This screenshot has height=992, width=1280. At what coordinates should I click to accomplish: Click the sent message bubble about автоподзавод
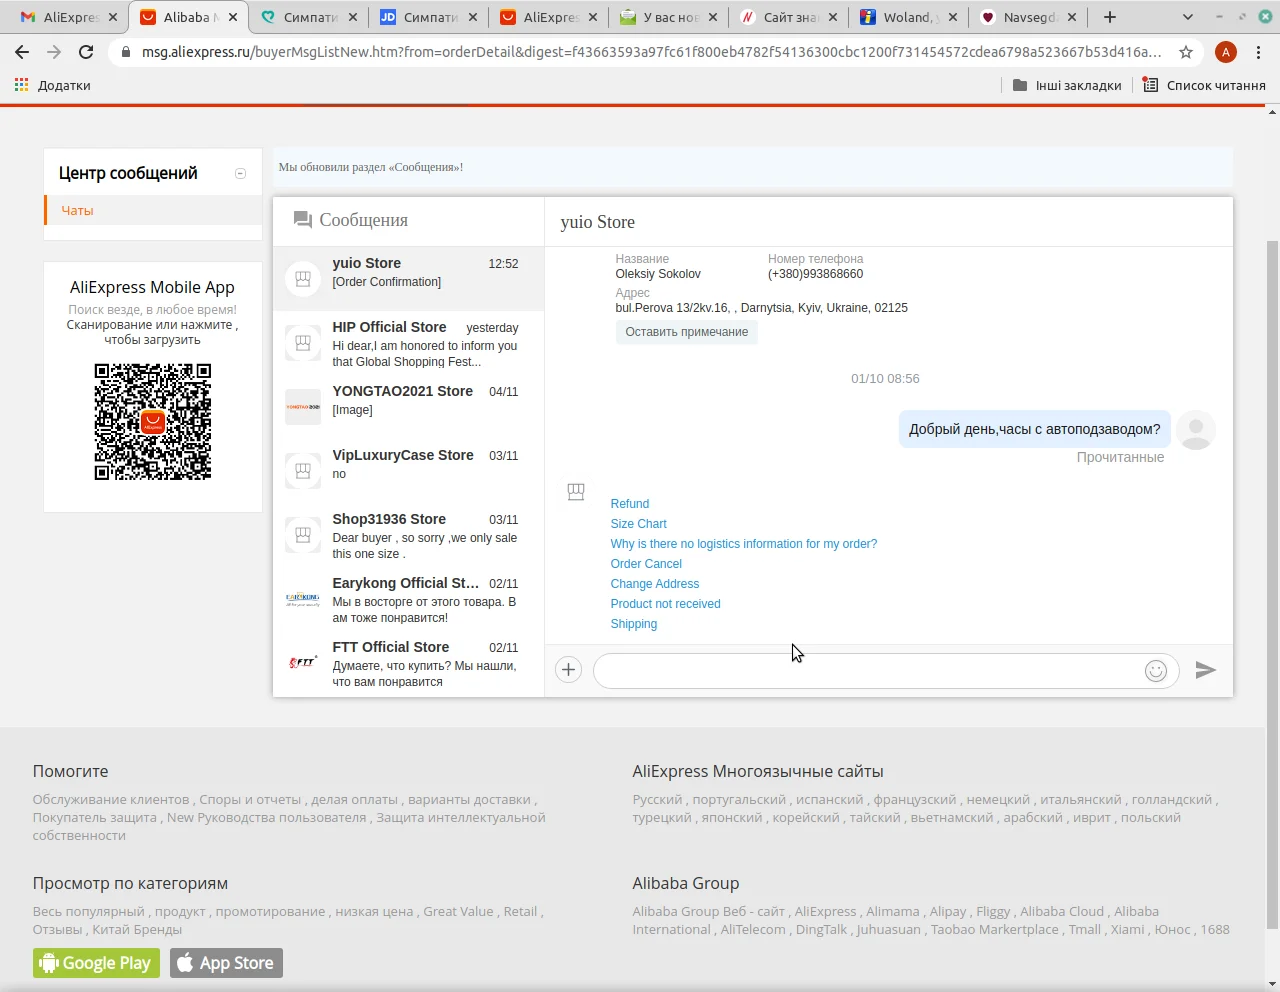pos(1035,430)
